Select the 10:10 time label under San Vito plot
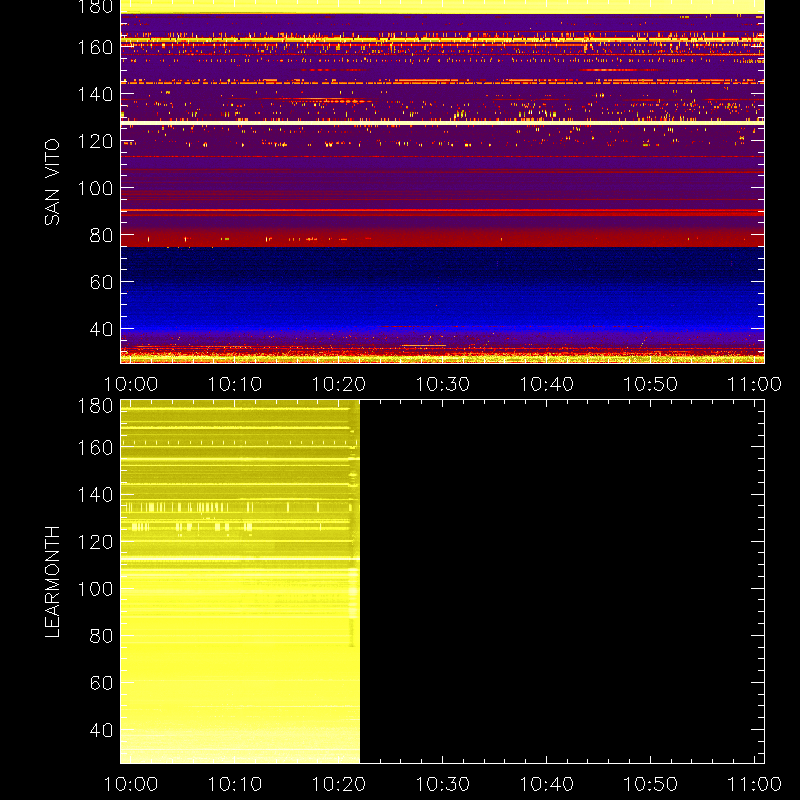Screen dimensions: 800x800 click(x=235, y=384)
